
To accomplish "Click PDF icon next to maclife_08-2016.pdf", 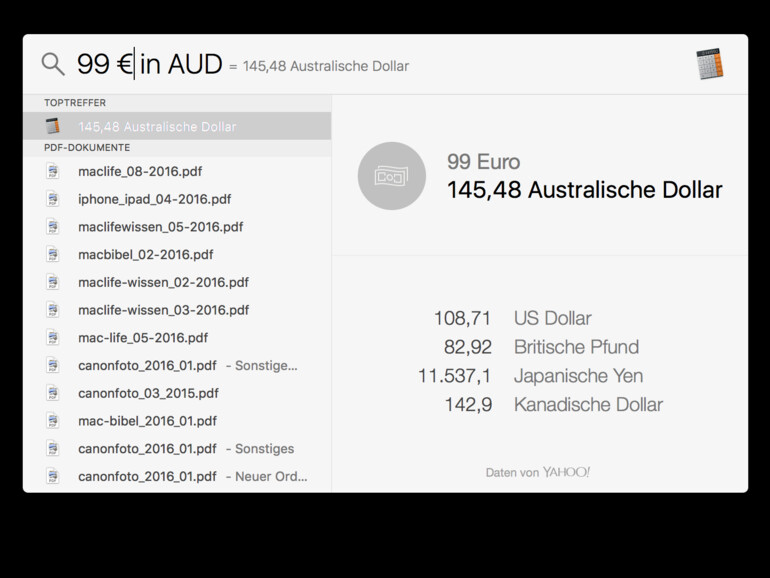I will coord(53,171).
